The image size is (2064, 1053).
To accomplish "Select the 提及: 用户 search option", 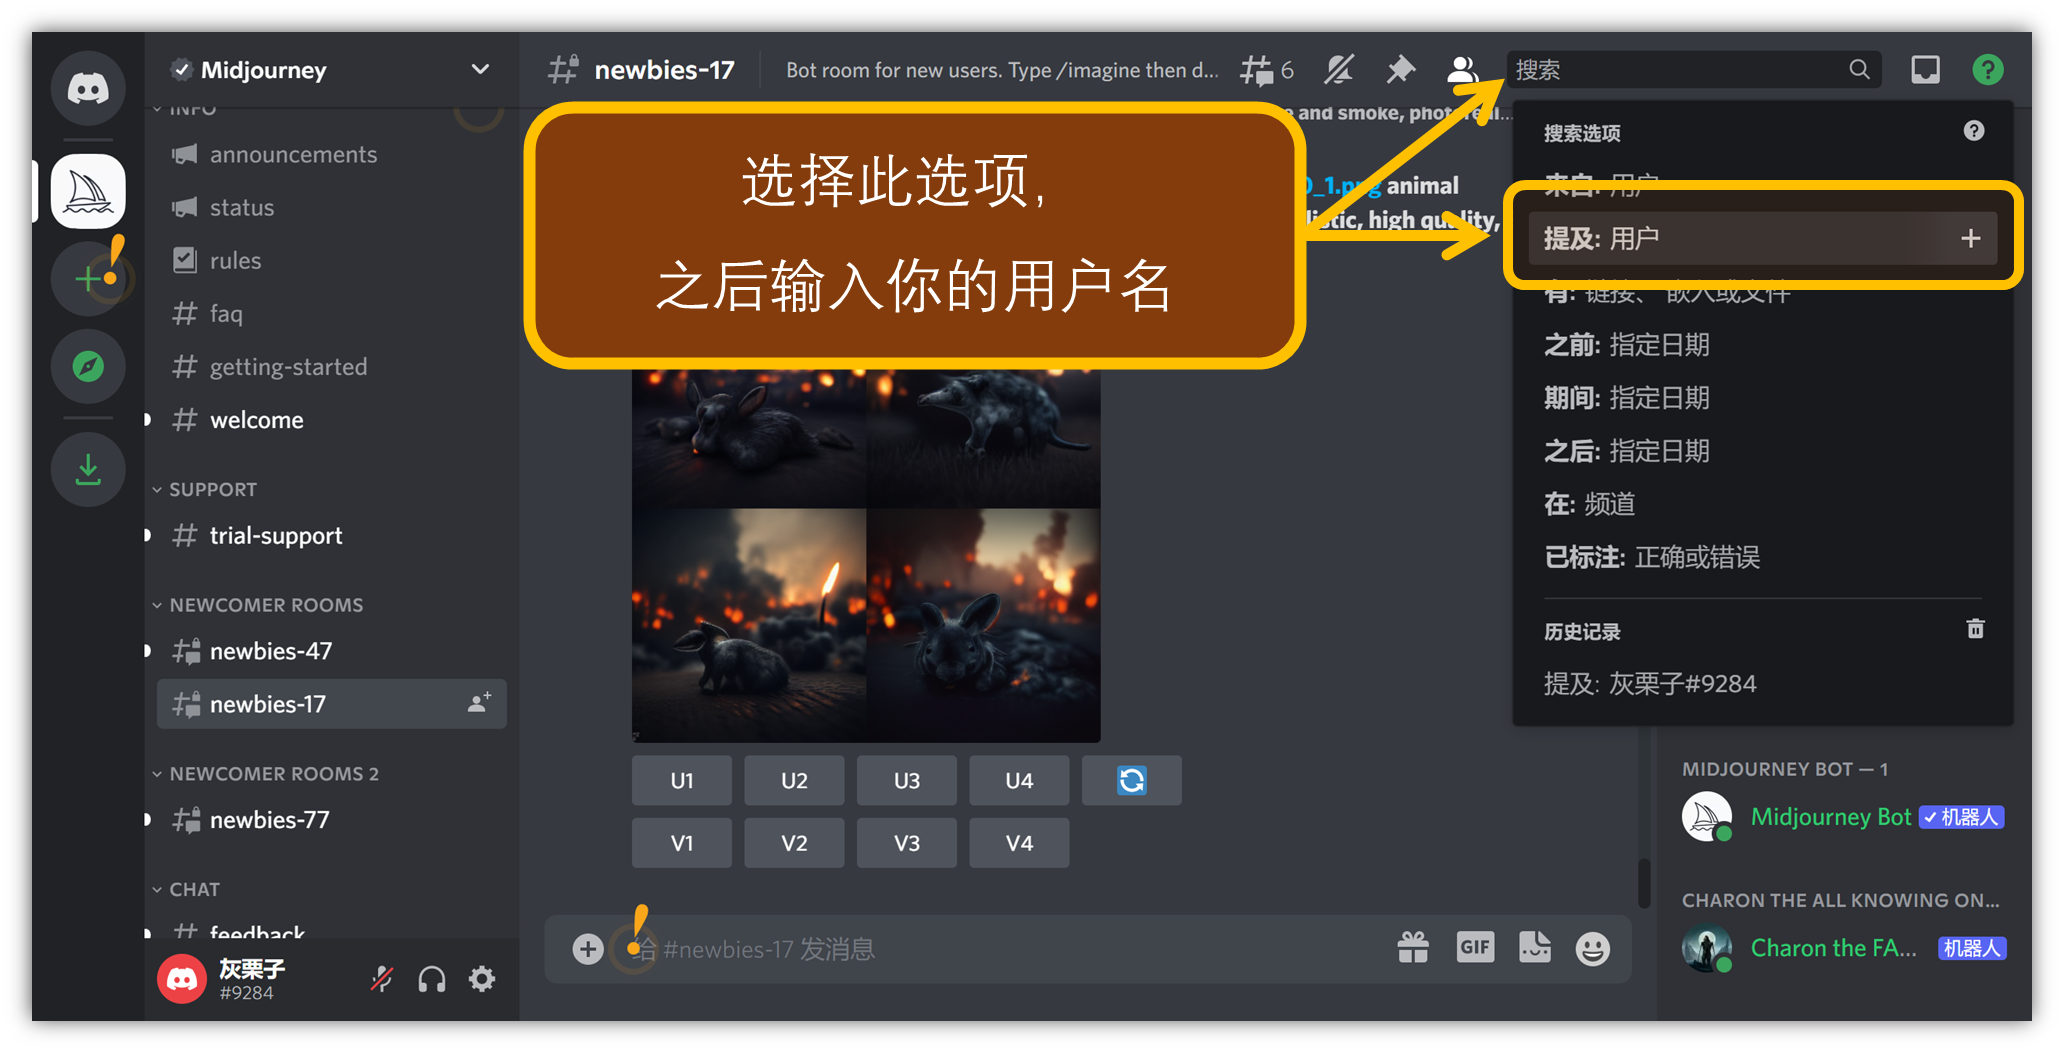I will tap(1760, 239).
